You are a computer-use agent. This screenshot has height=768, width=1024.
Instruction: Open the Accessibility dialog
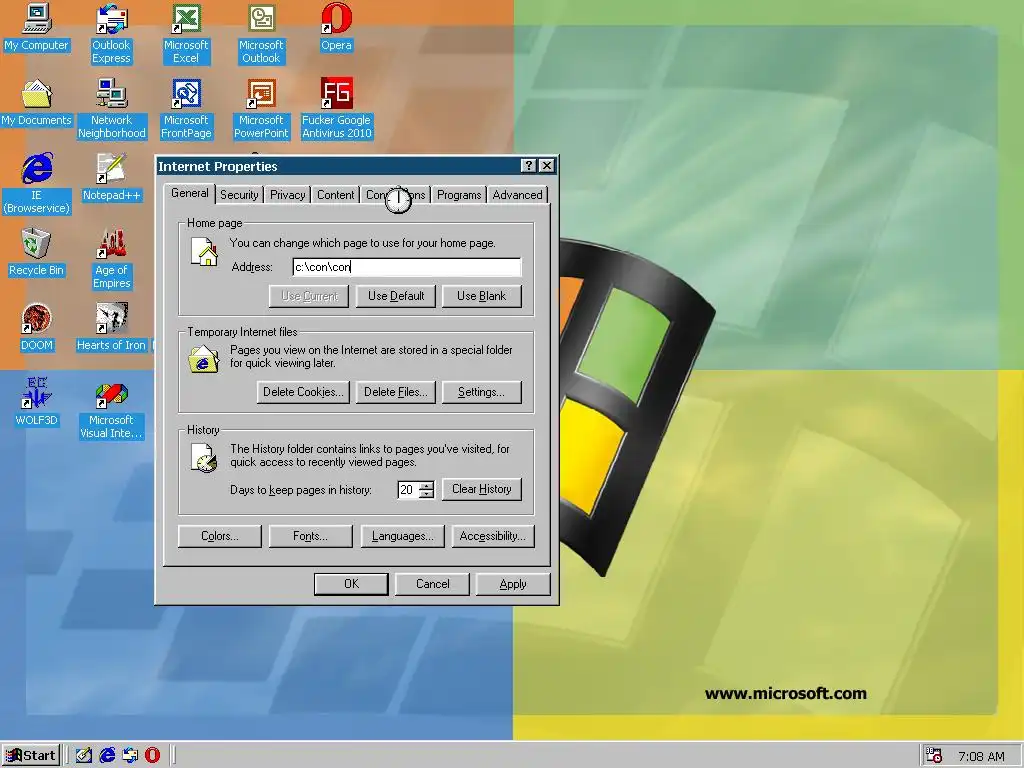point(493,536)
